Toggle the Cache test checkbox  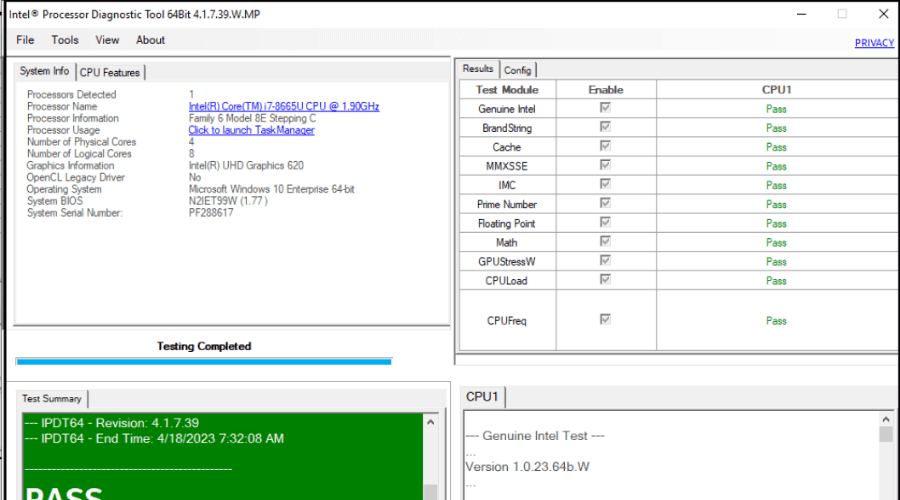[605, 145]
